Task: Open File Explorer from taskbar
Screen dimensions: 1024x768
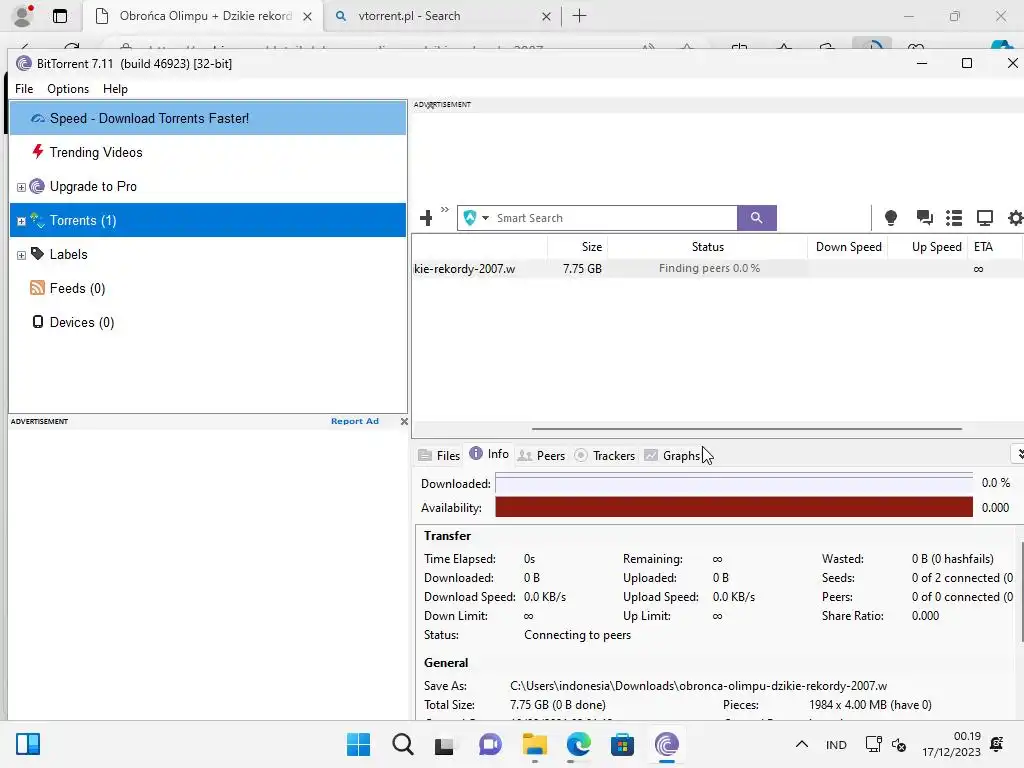Action: tap(534, 744)
